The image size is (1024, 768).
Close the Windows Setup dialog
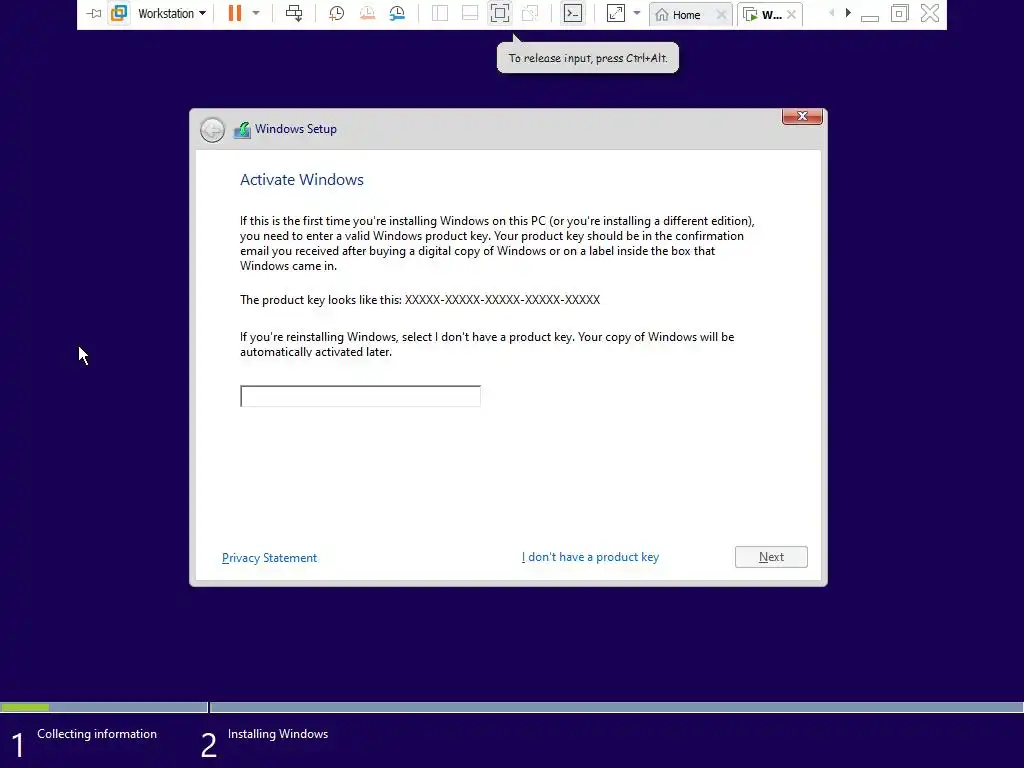click(802, 116)
